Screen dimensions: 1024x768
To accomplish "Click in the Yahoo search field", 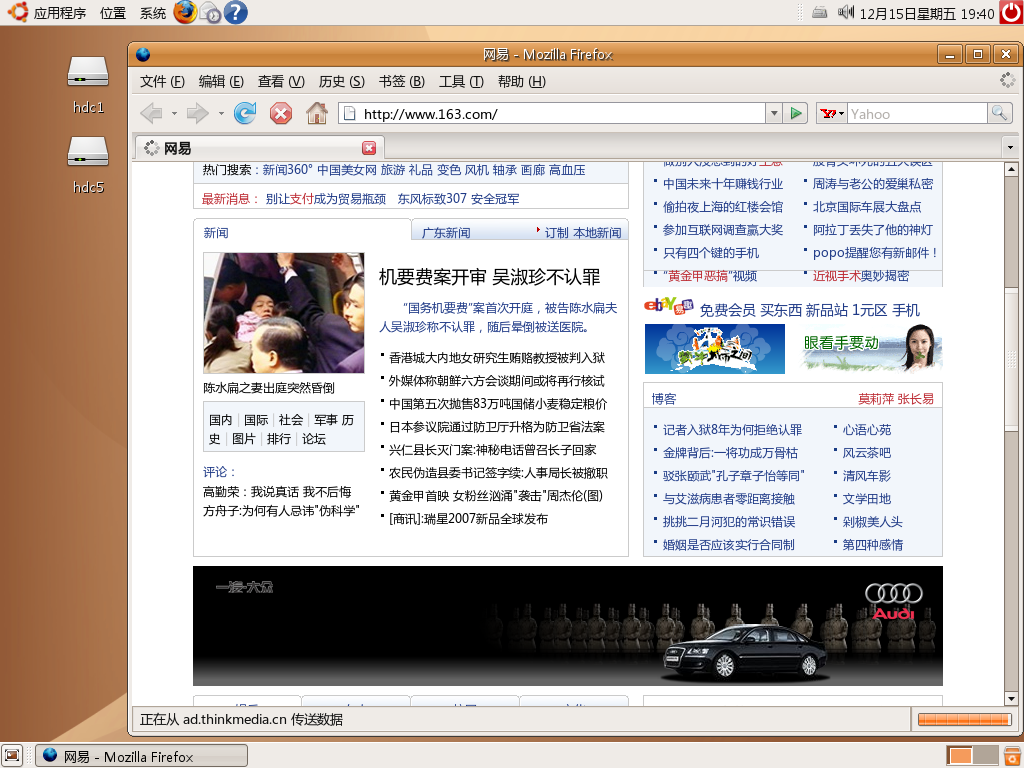I will coord(917,114).
